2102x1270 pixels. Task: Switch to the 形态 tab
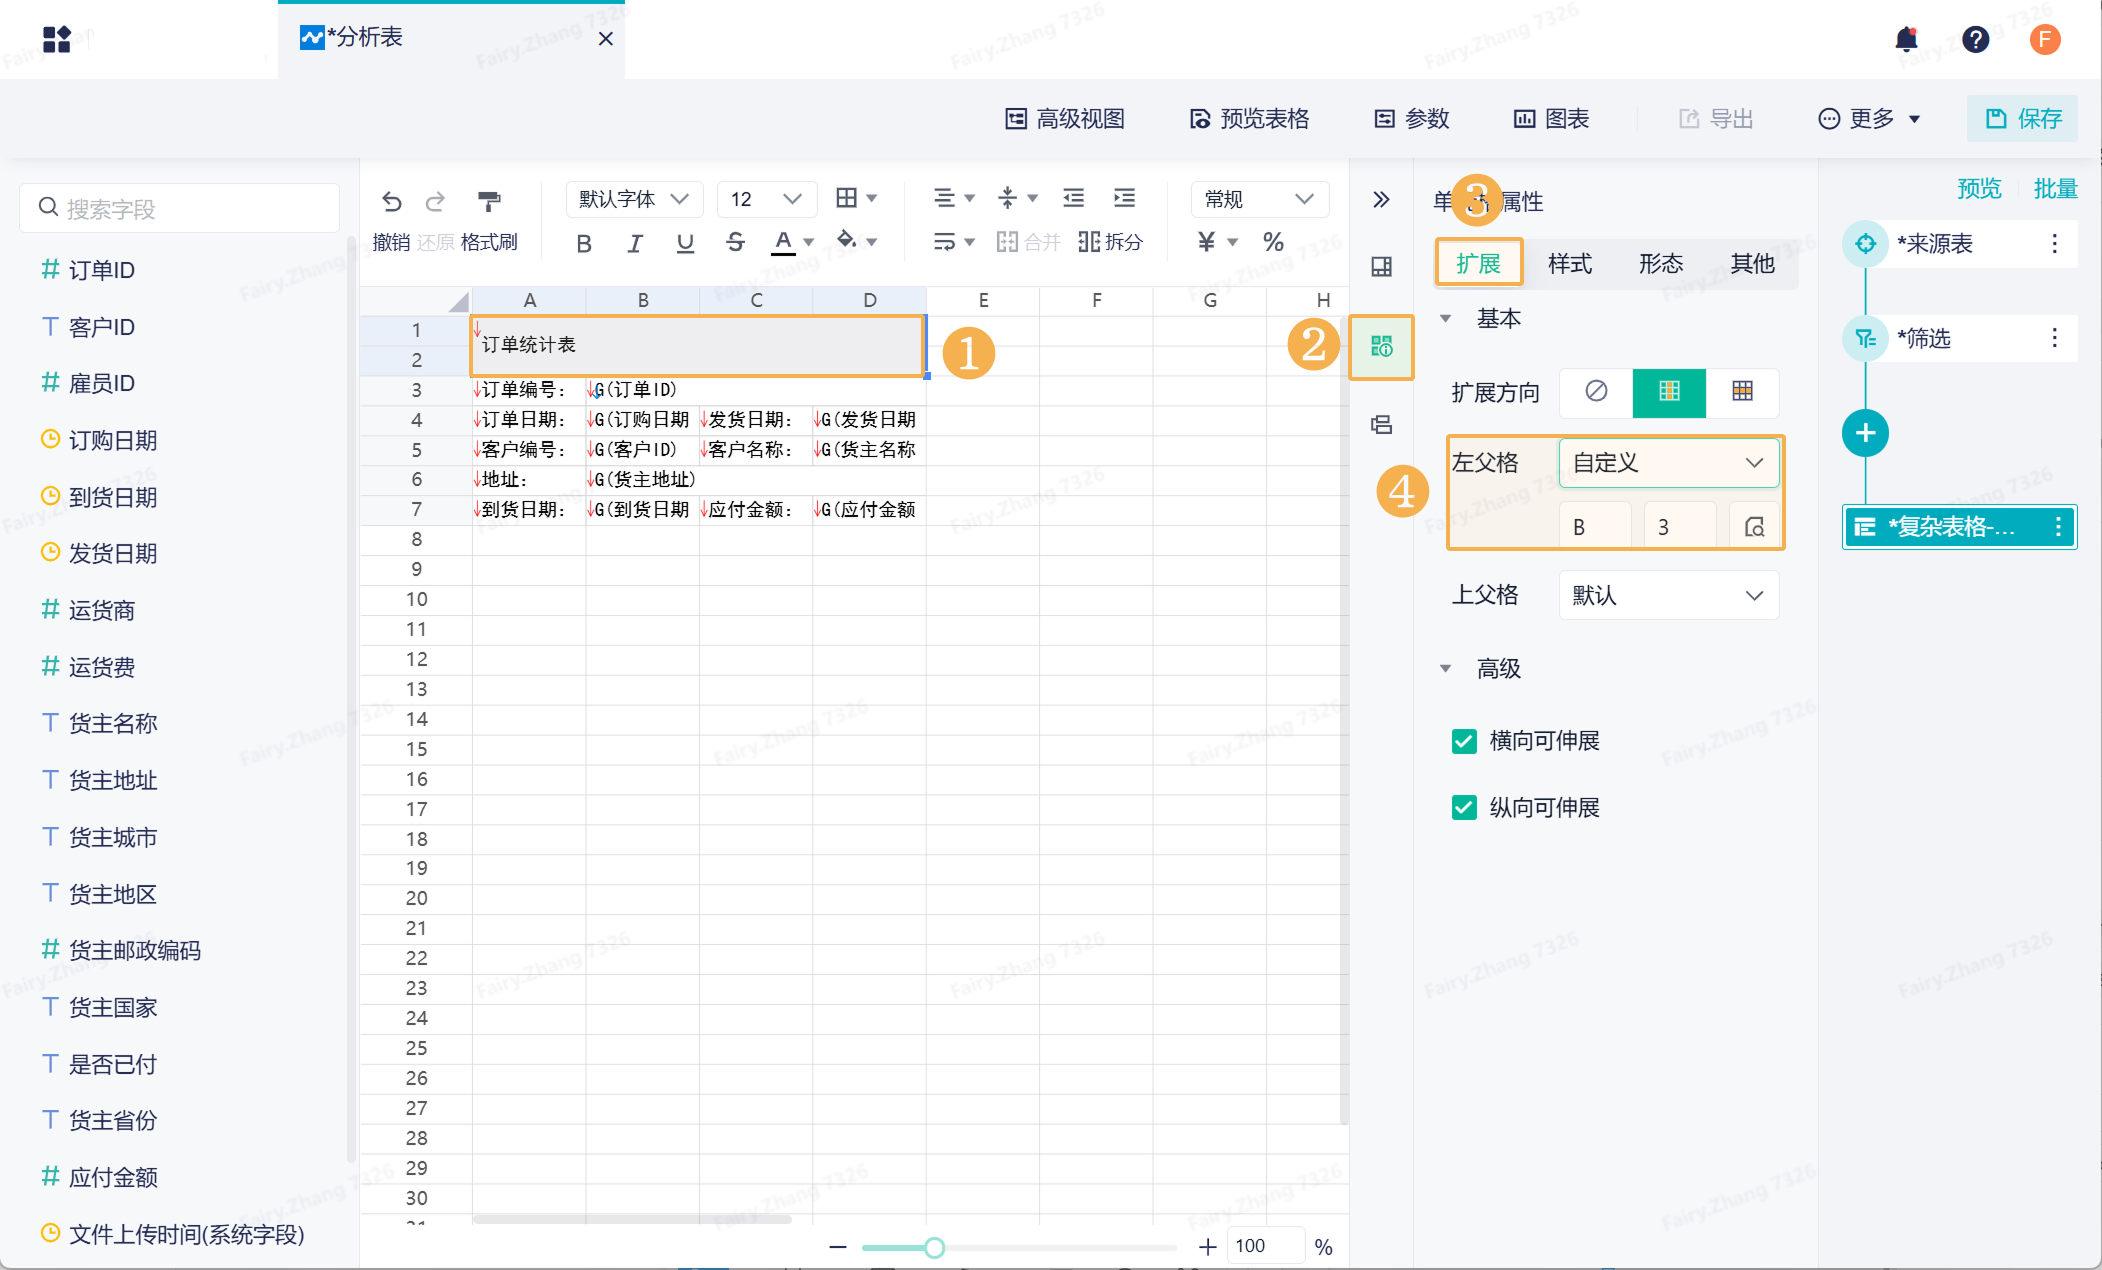tap(1661, 263)
